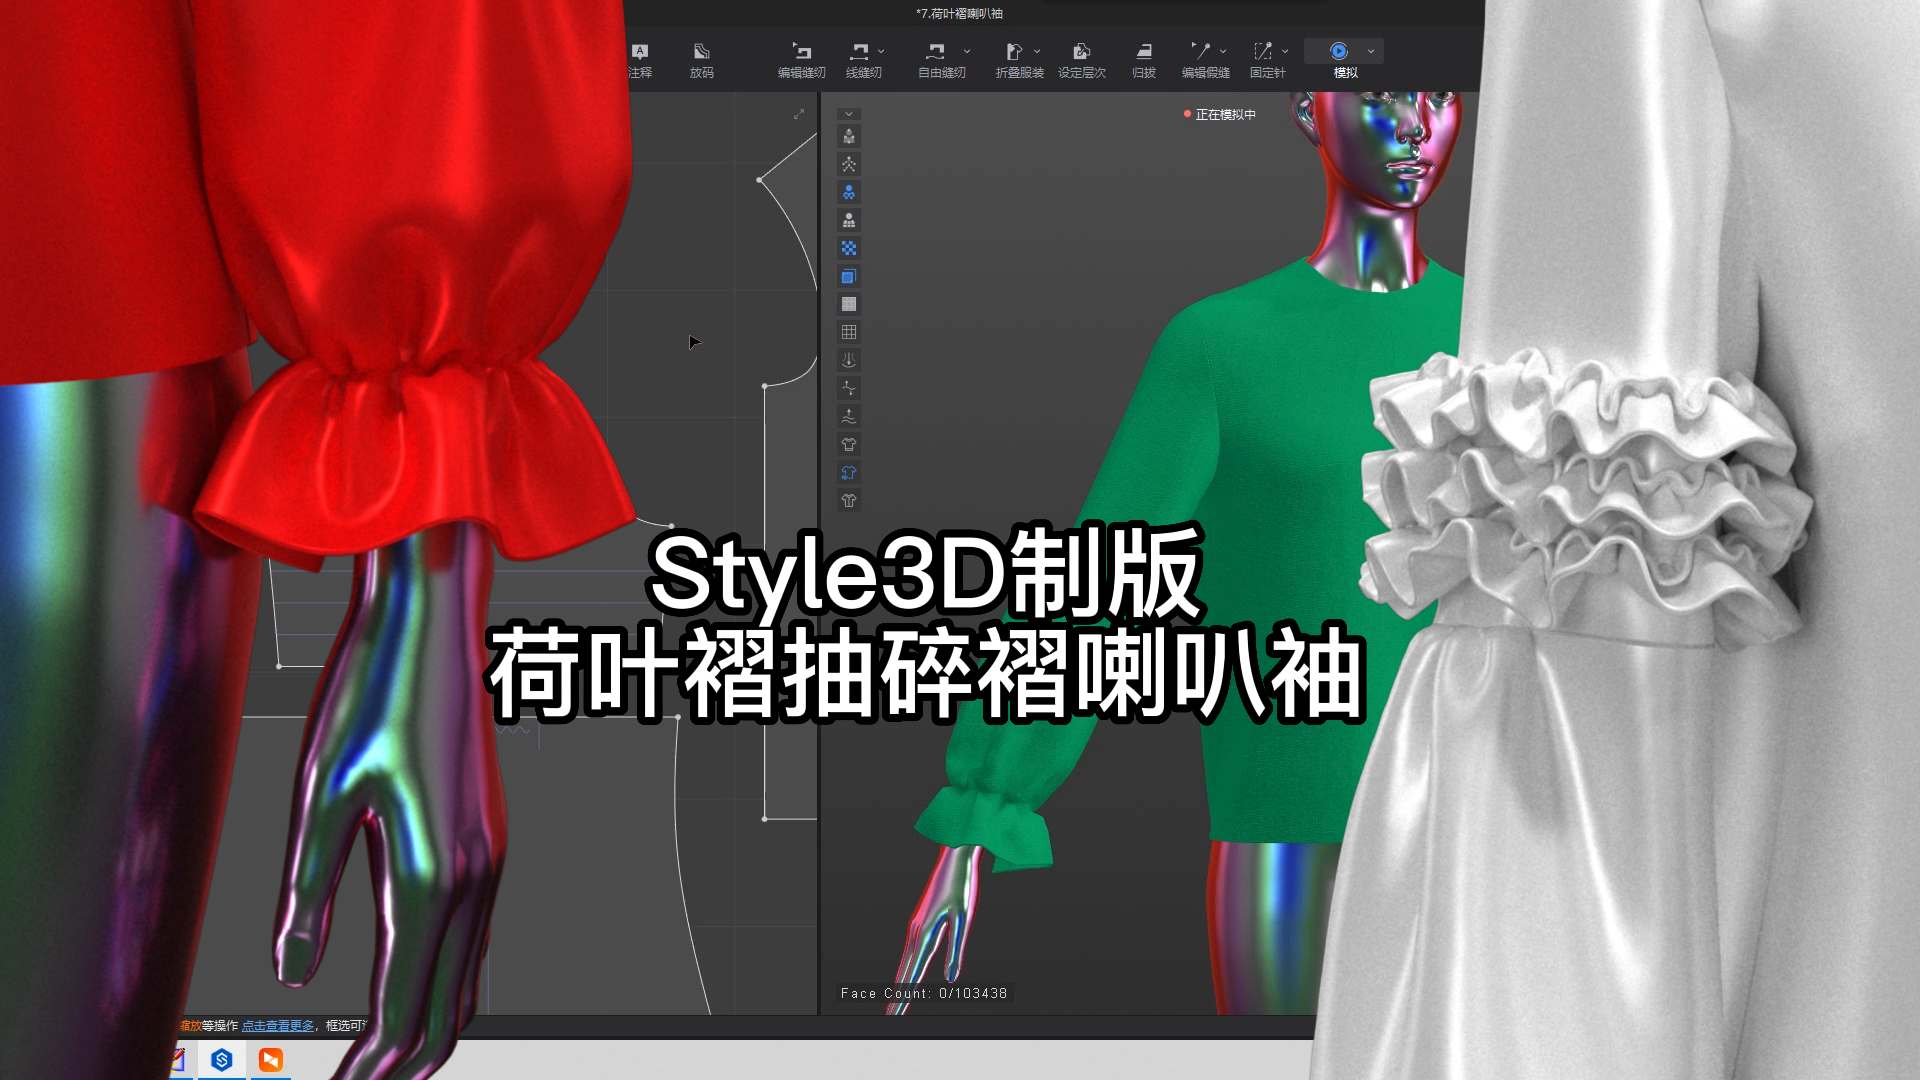1920x1080 pixels.
Task: Click the blue t-shirt sewing icon
Action: pyautogui.click(x=849, y=473)
